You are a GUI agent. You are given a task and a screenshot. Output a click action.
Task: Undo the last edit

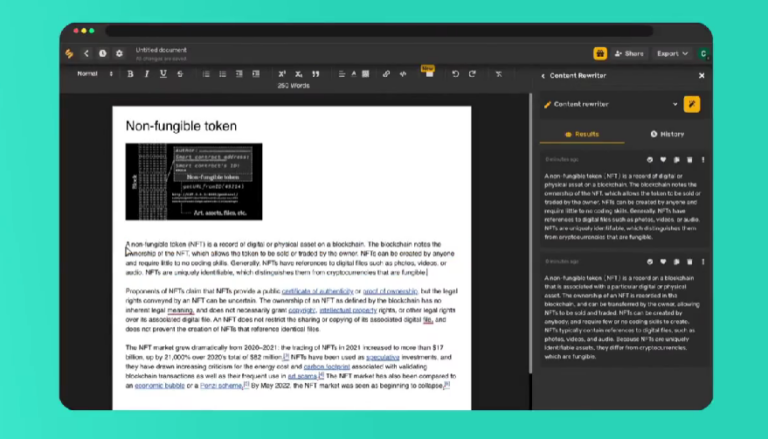click(x=456, y=74)
